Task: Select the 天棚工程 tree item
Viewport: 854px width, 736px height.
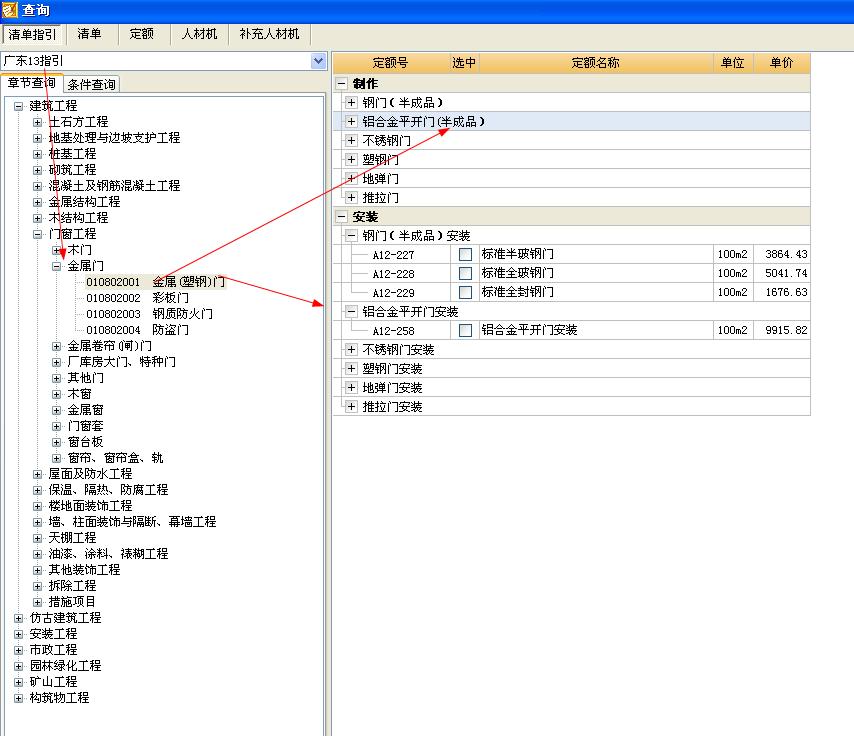Action: 72,538
